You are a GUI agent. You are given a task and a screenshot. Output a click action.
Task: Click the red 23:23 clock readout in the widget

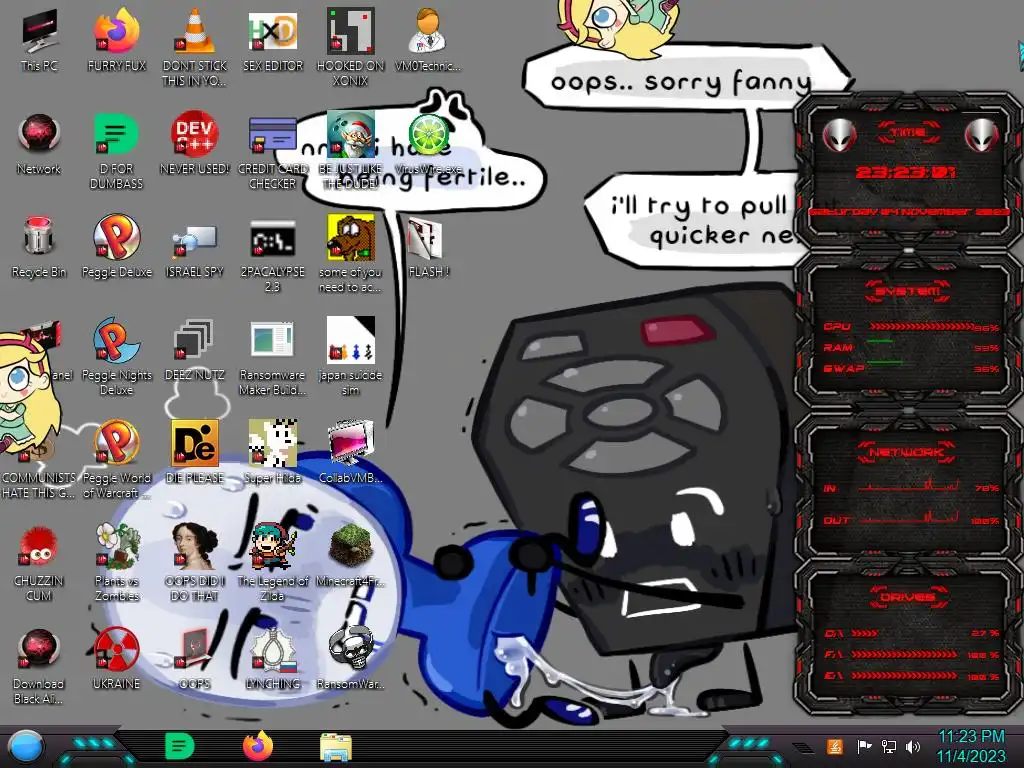click(x=905, y=172)
